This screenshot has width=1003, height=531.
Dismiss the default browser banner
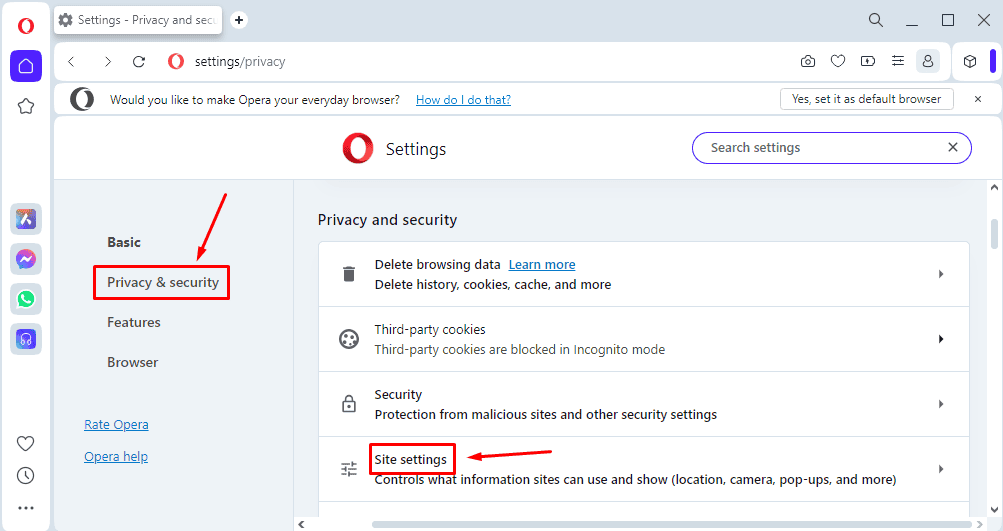978,99
